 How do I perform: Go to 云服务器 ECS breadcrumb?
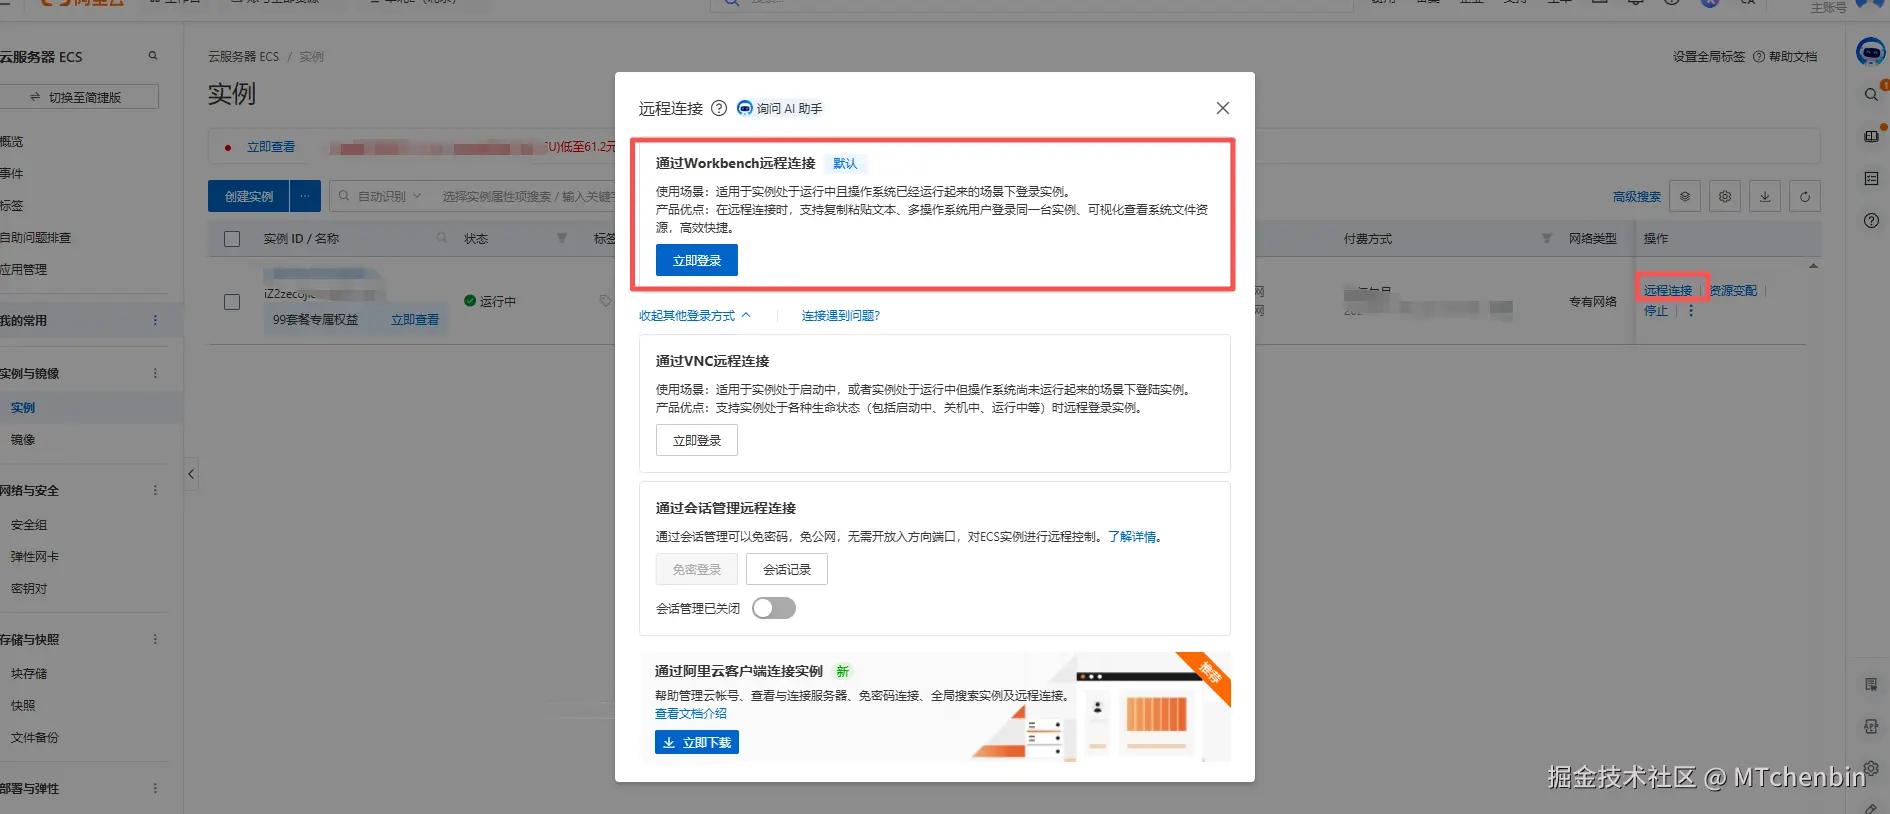pos(243,56)
